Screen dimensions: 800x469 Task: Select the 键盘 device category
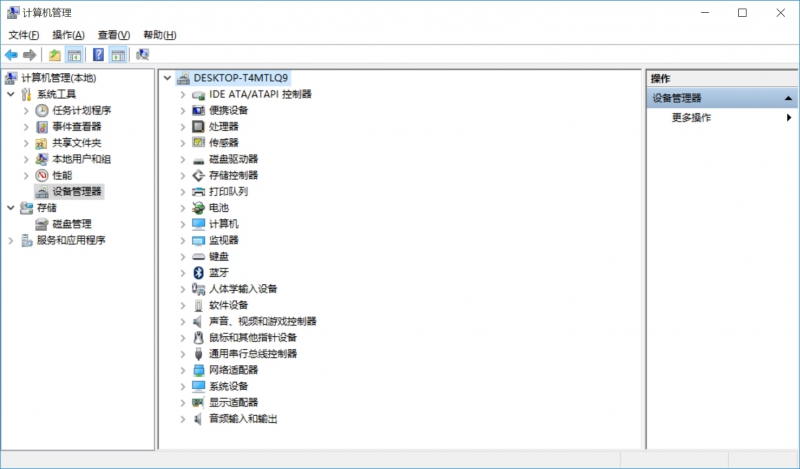coord(218,256)
